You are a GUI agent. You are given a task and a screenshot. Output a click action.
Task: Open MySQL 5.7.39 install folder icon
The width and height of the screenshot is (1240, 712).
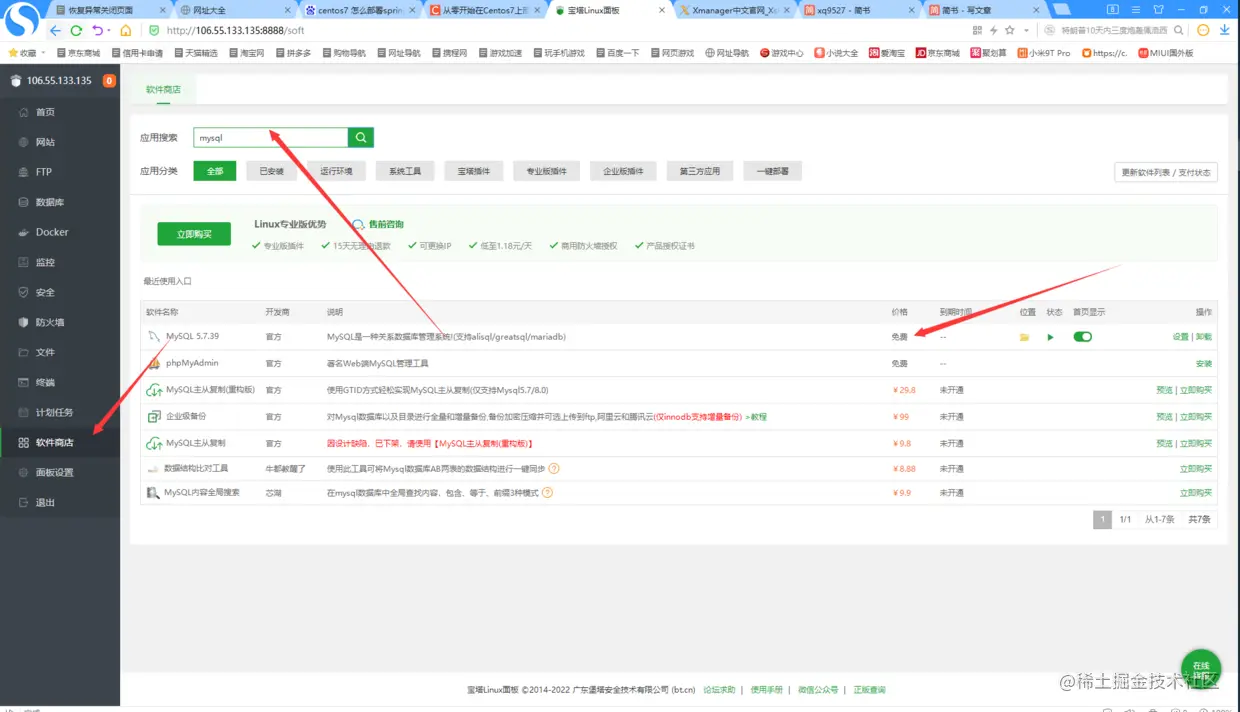pos(1024,337)
